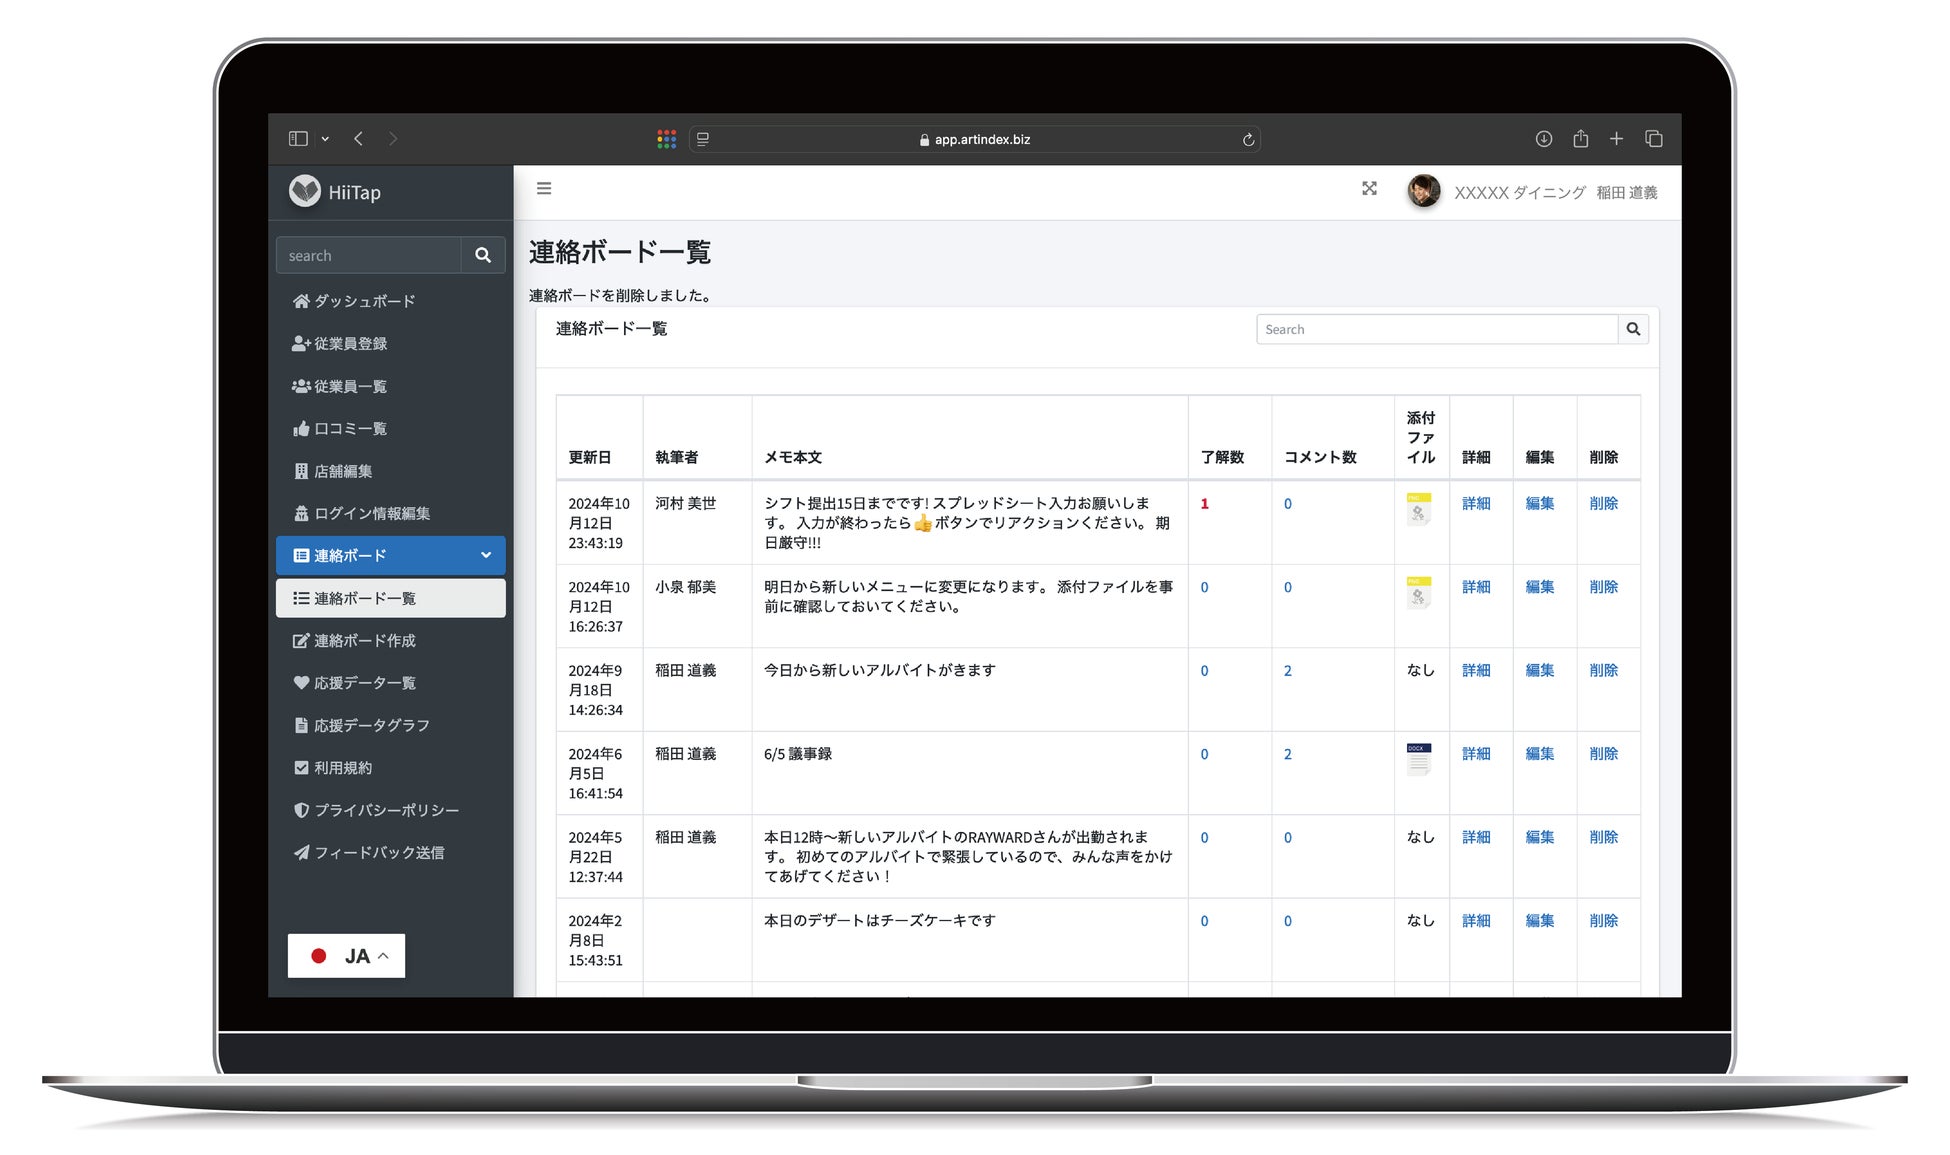Image resolution: width=1950 pixels, height=1155 pixels.
Task: Open 連絡ボード作成 in the sidebar
Action: coord(364,641)
